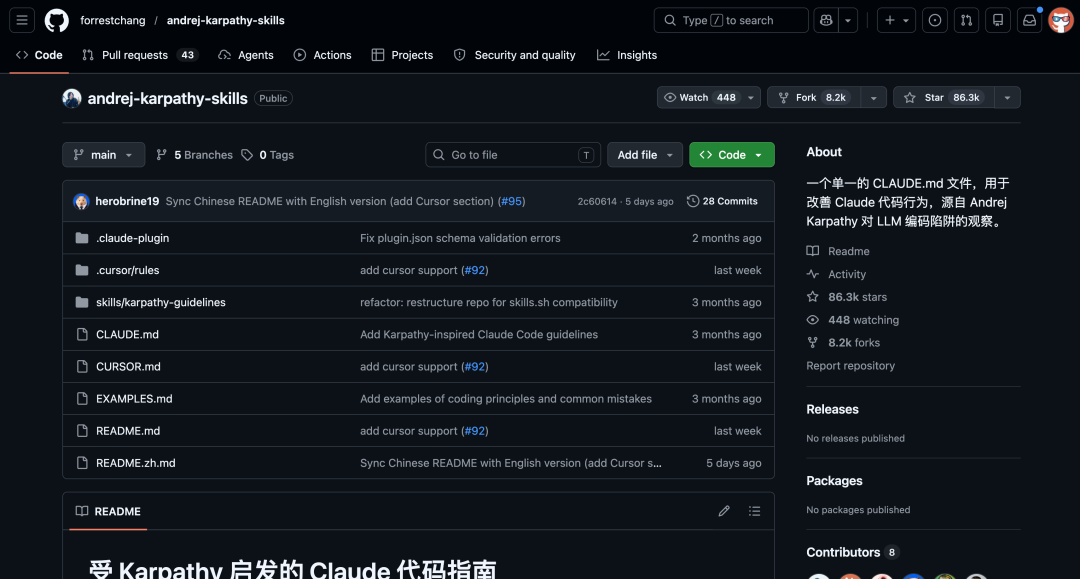
Task: Open the skills/karpathy-guidelines folder
Action: pos(160,303)
